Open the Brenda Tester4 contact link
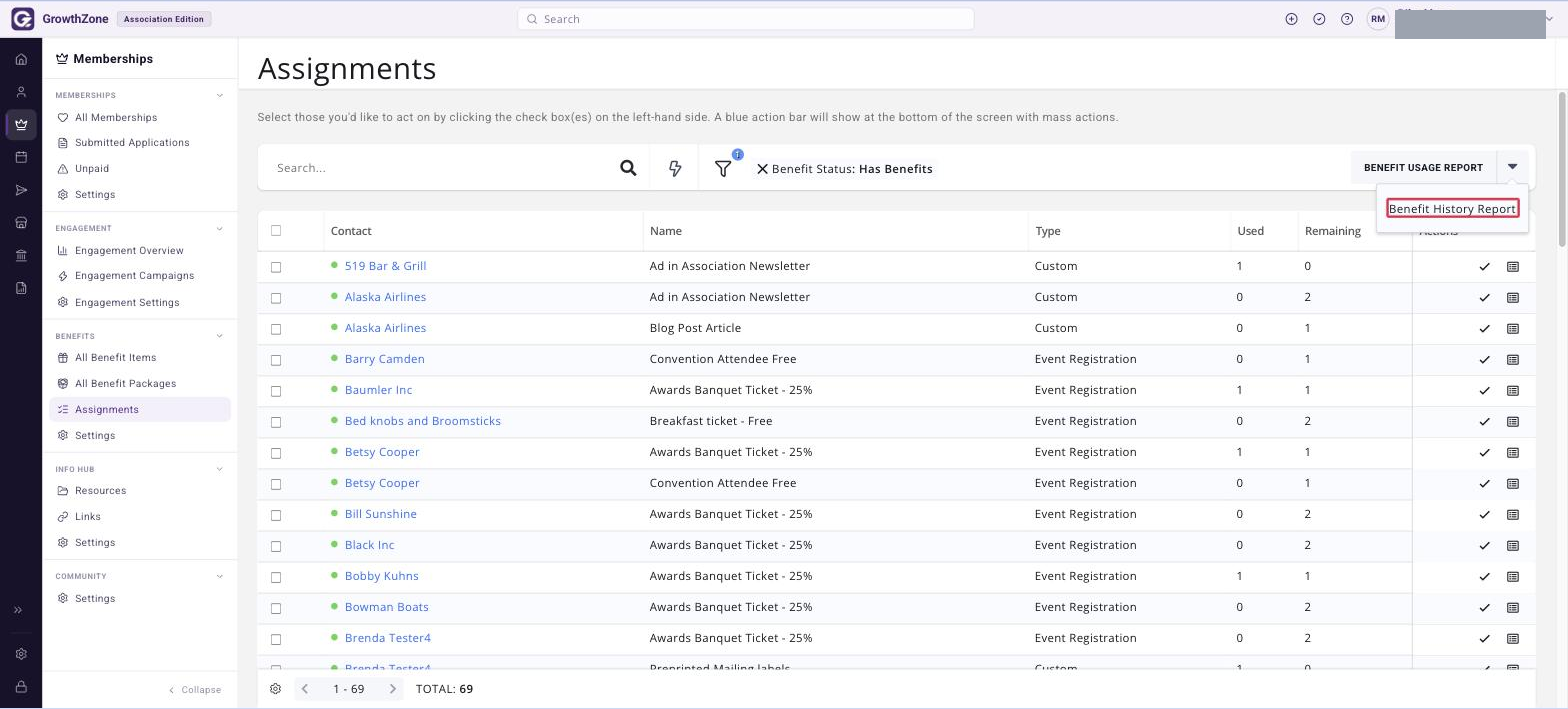Screen dimensions: 1568x709 click(x=387, y=638)
